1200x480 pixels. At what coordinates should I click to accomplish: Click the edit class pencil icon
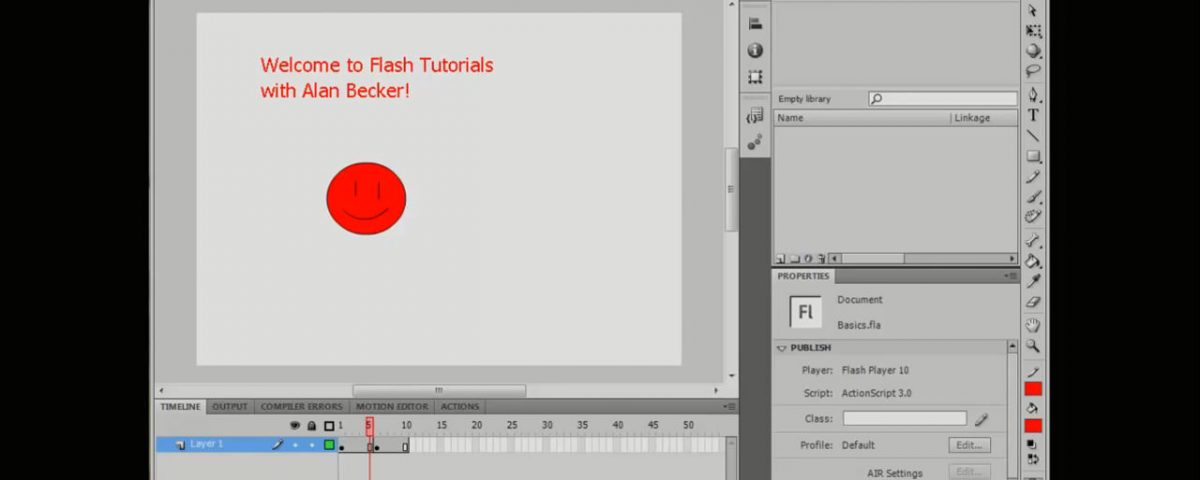[x=982, y=419]
